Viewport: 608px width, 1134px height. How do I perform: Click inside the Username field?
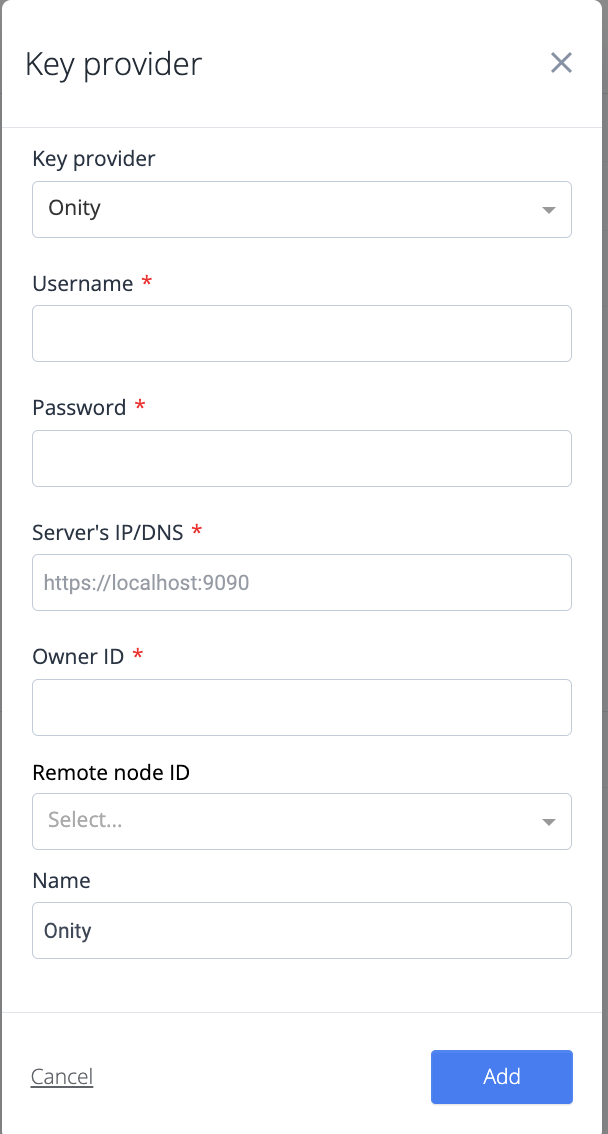click(302, 333)
